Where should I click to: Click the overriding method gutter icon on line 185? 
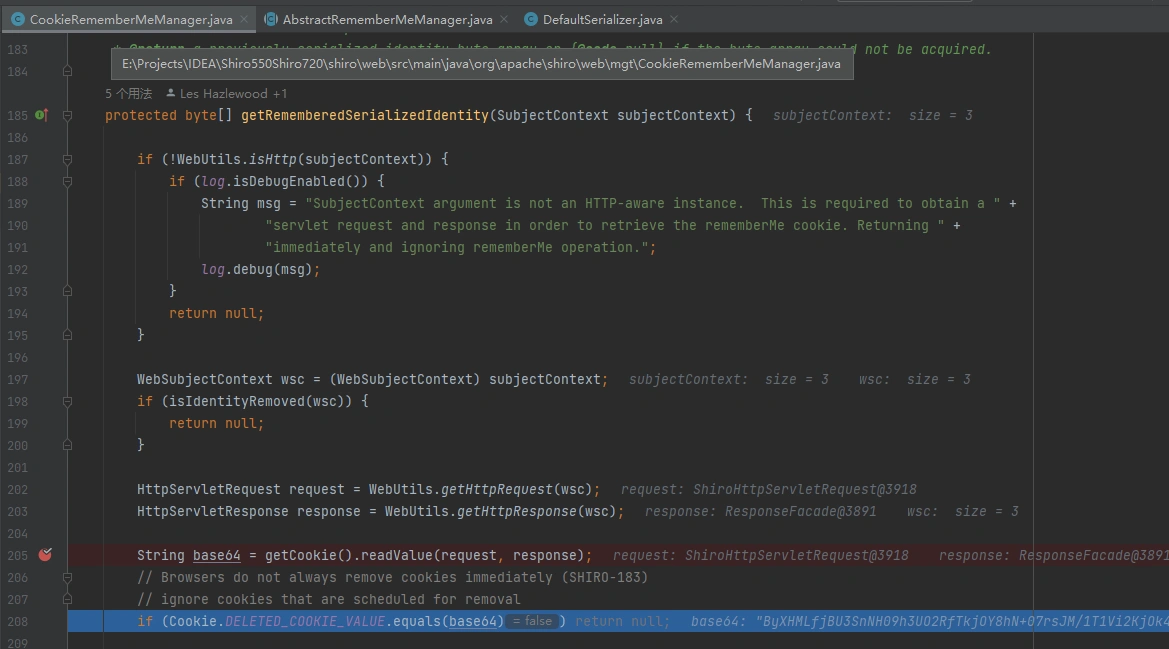point(41,115)
